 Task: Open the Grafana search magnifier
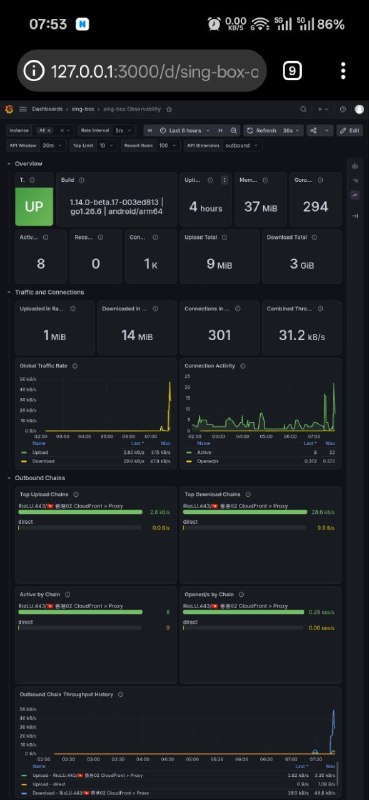coord(303,109)
